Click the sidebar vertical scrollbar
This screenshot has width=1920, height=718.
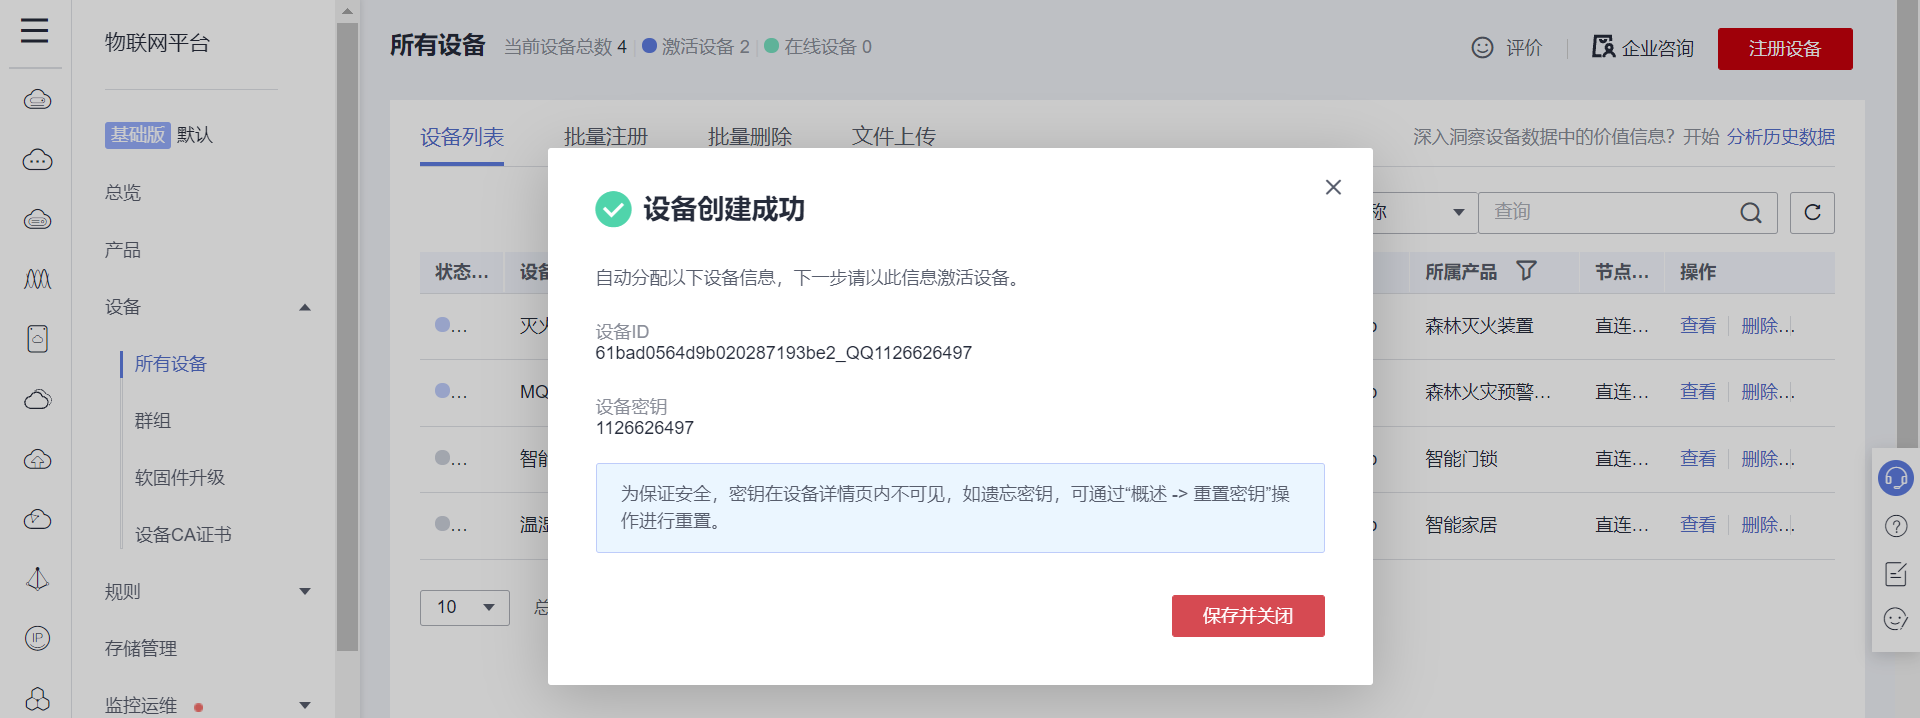(347, 338)
